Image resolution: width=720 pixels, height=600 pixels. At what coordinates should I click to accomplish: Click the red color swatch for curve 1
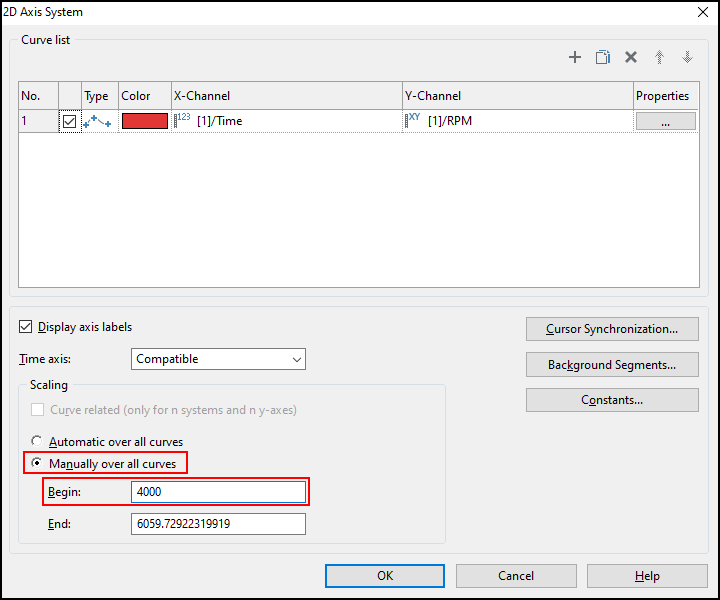point(144,121)
